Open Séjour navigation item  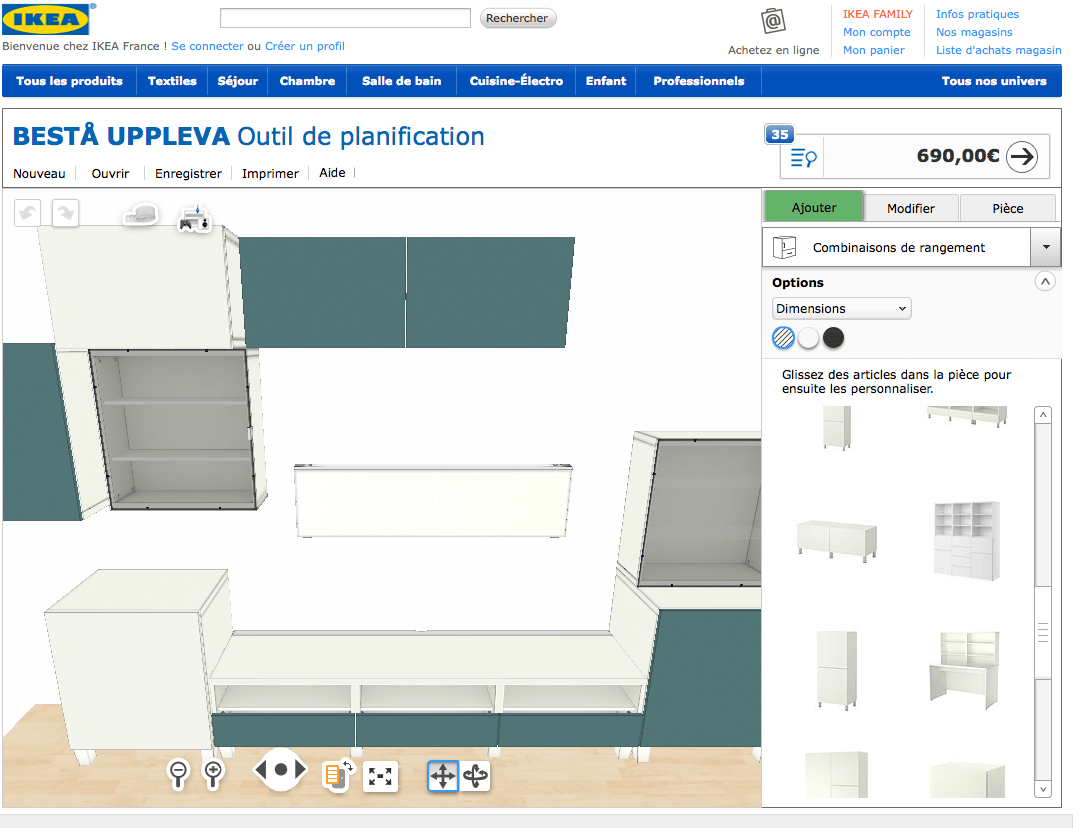point(238,81)
